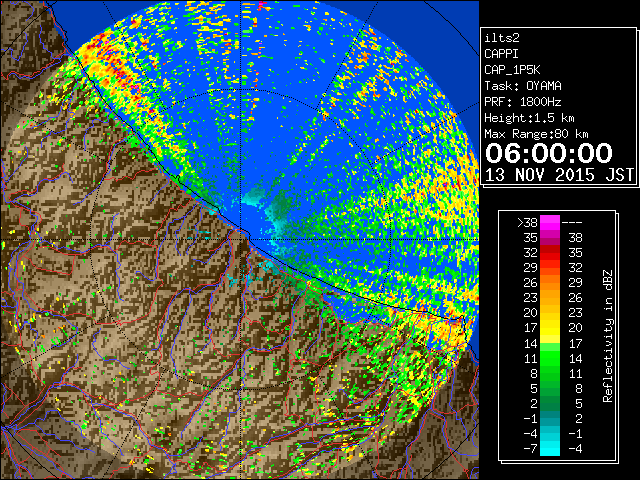This screenshot has width=640, height=480.
Task: Click the 'Max Range:80 km' text
Action: pyautogui.click(x=536, y=134)
